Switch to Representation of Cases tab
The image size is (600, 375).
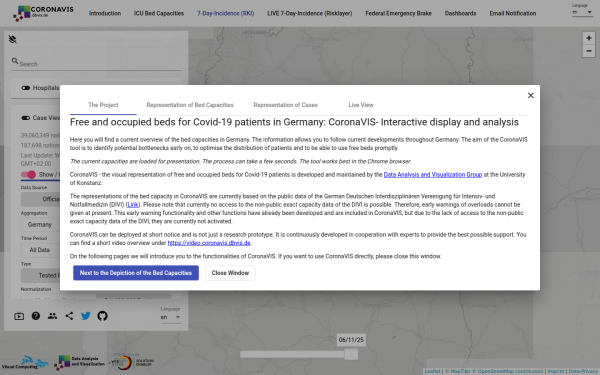[x=285, y=105]
